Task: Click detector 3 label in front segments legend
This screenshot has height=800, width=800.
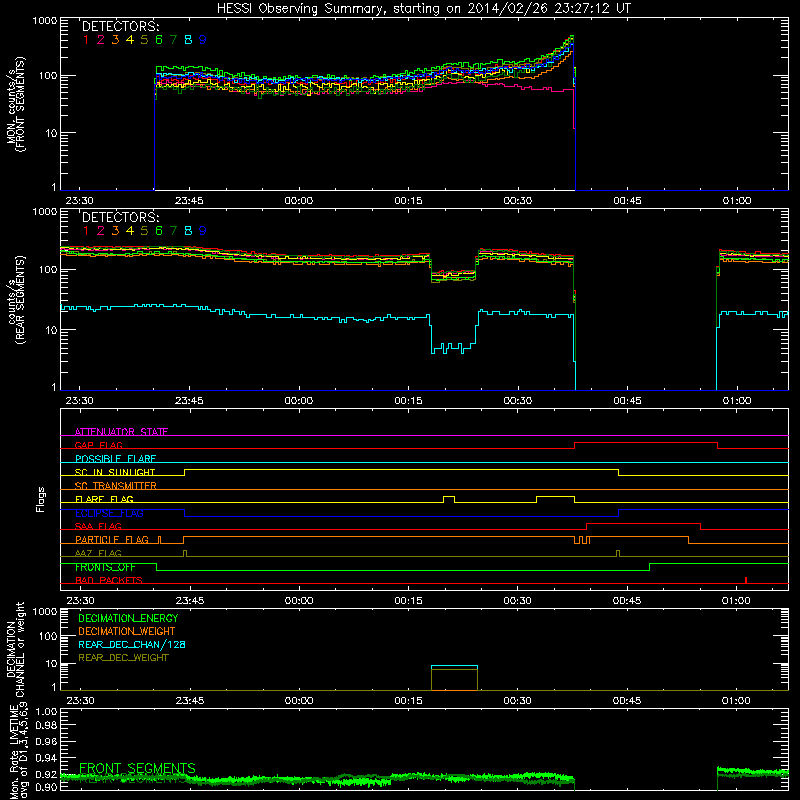Action: coord(115,40)
